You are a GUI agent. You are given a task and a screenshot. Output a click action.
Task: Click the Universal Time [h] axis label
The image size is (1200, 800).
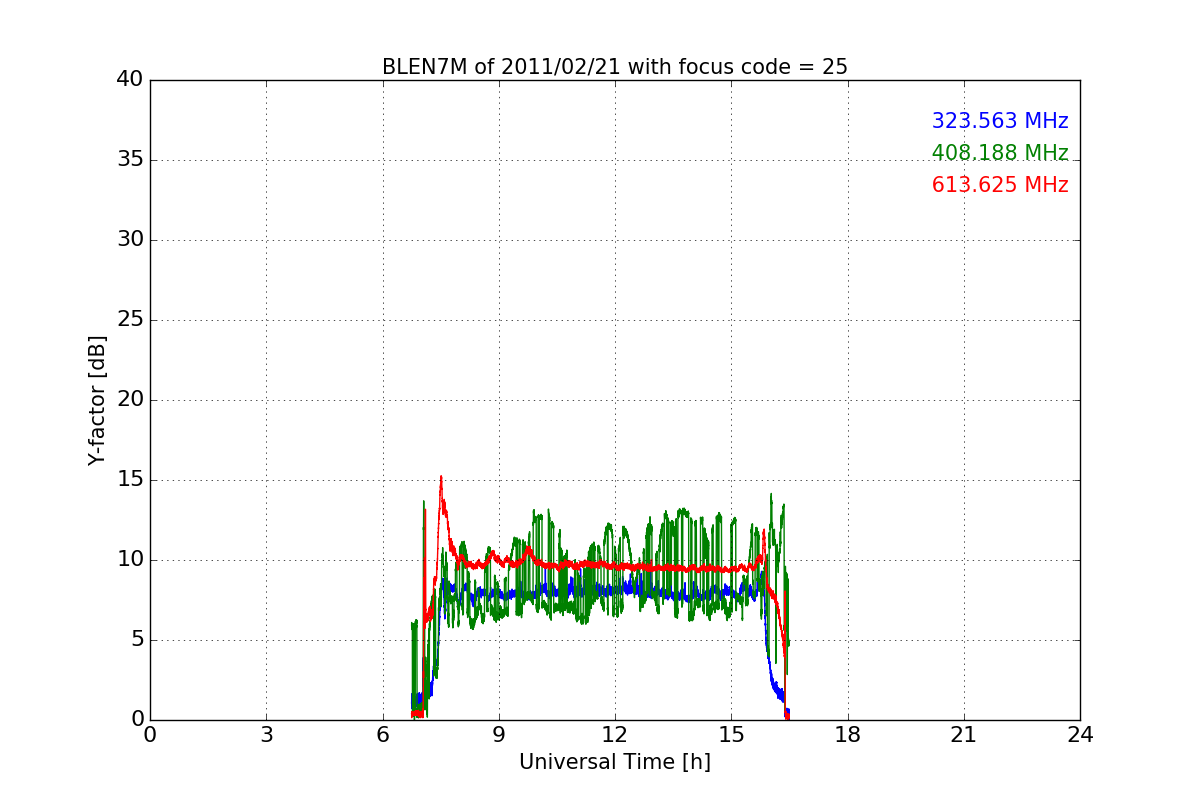(x=614, y=762)
